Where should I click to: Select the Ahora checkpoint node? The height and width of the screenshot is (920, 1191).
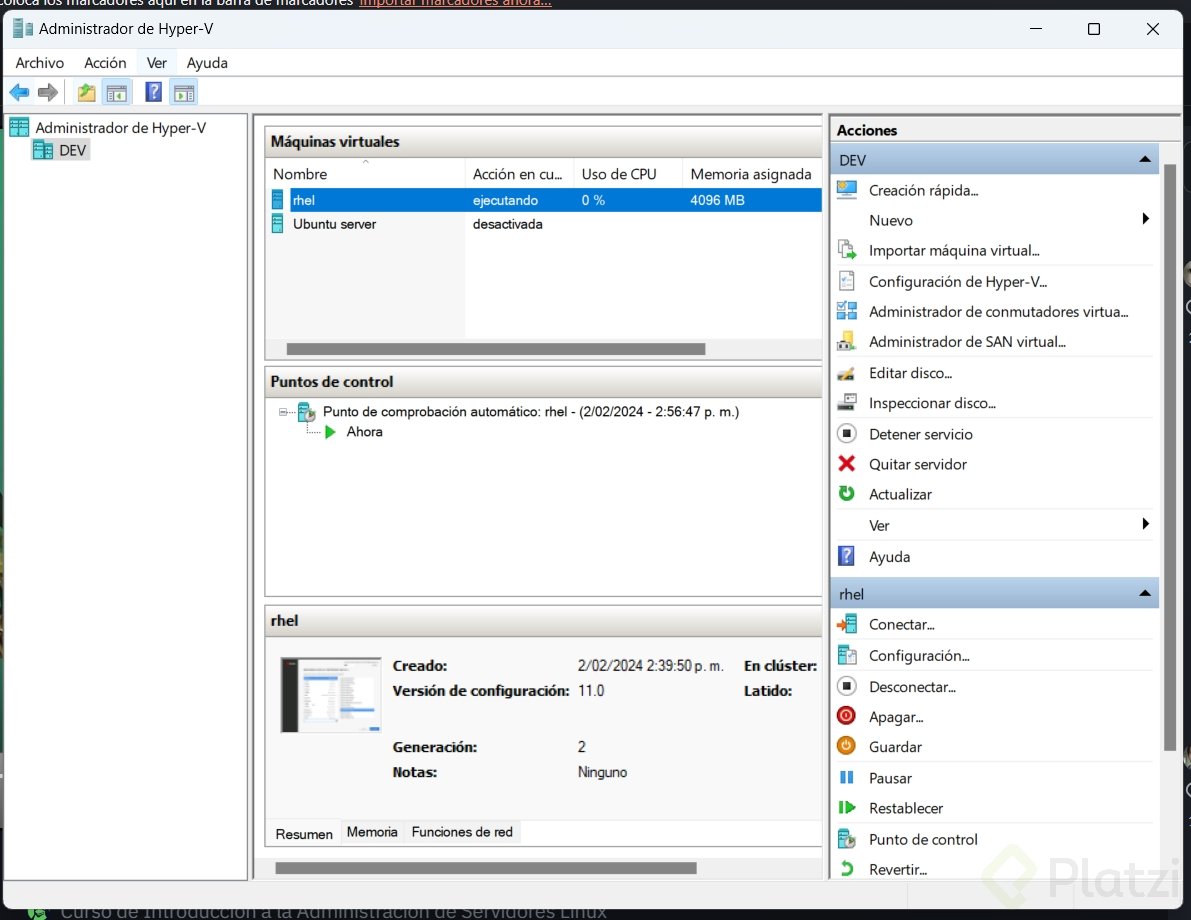364,432
